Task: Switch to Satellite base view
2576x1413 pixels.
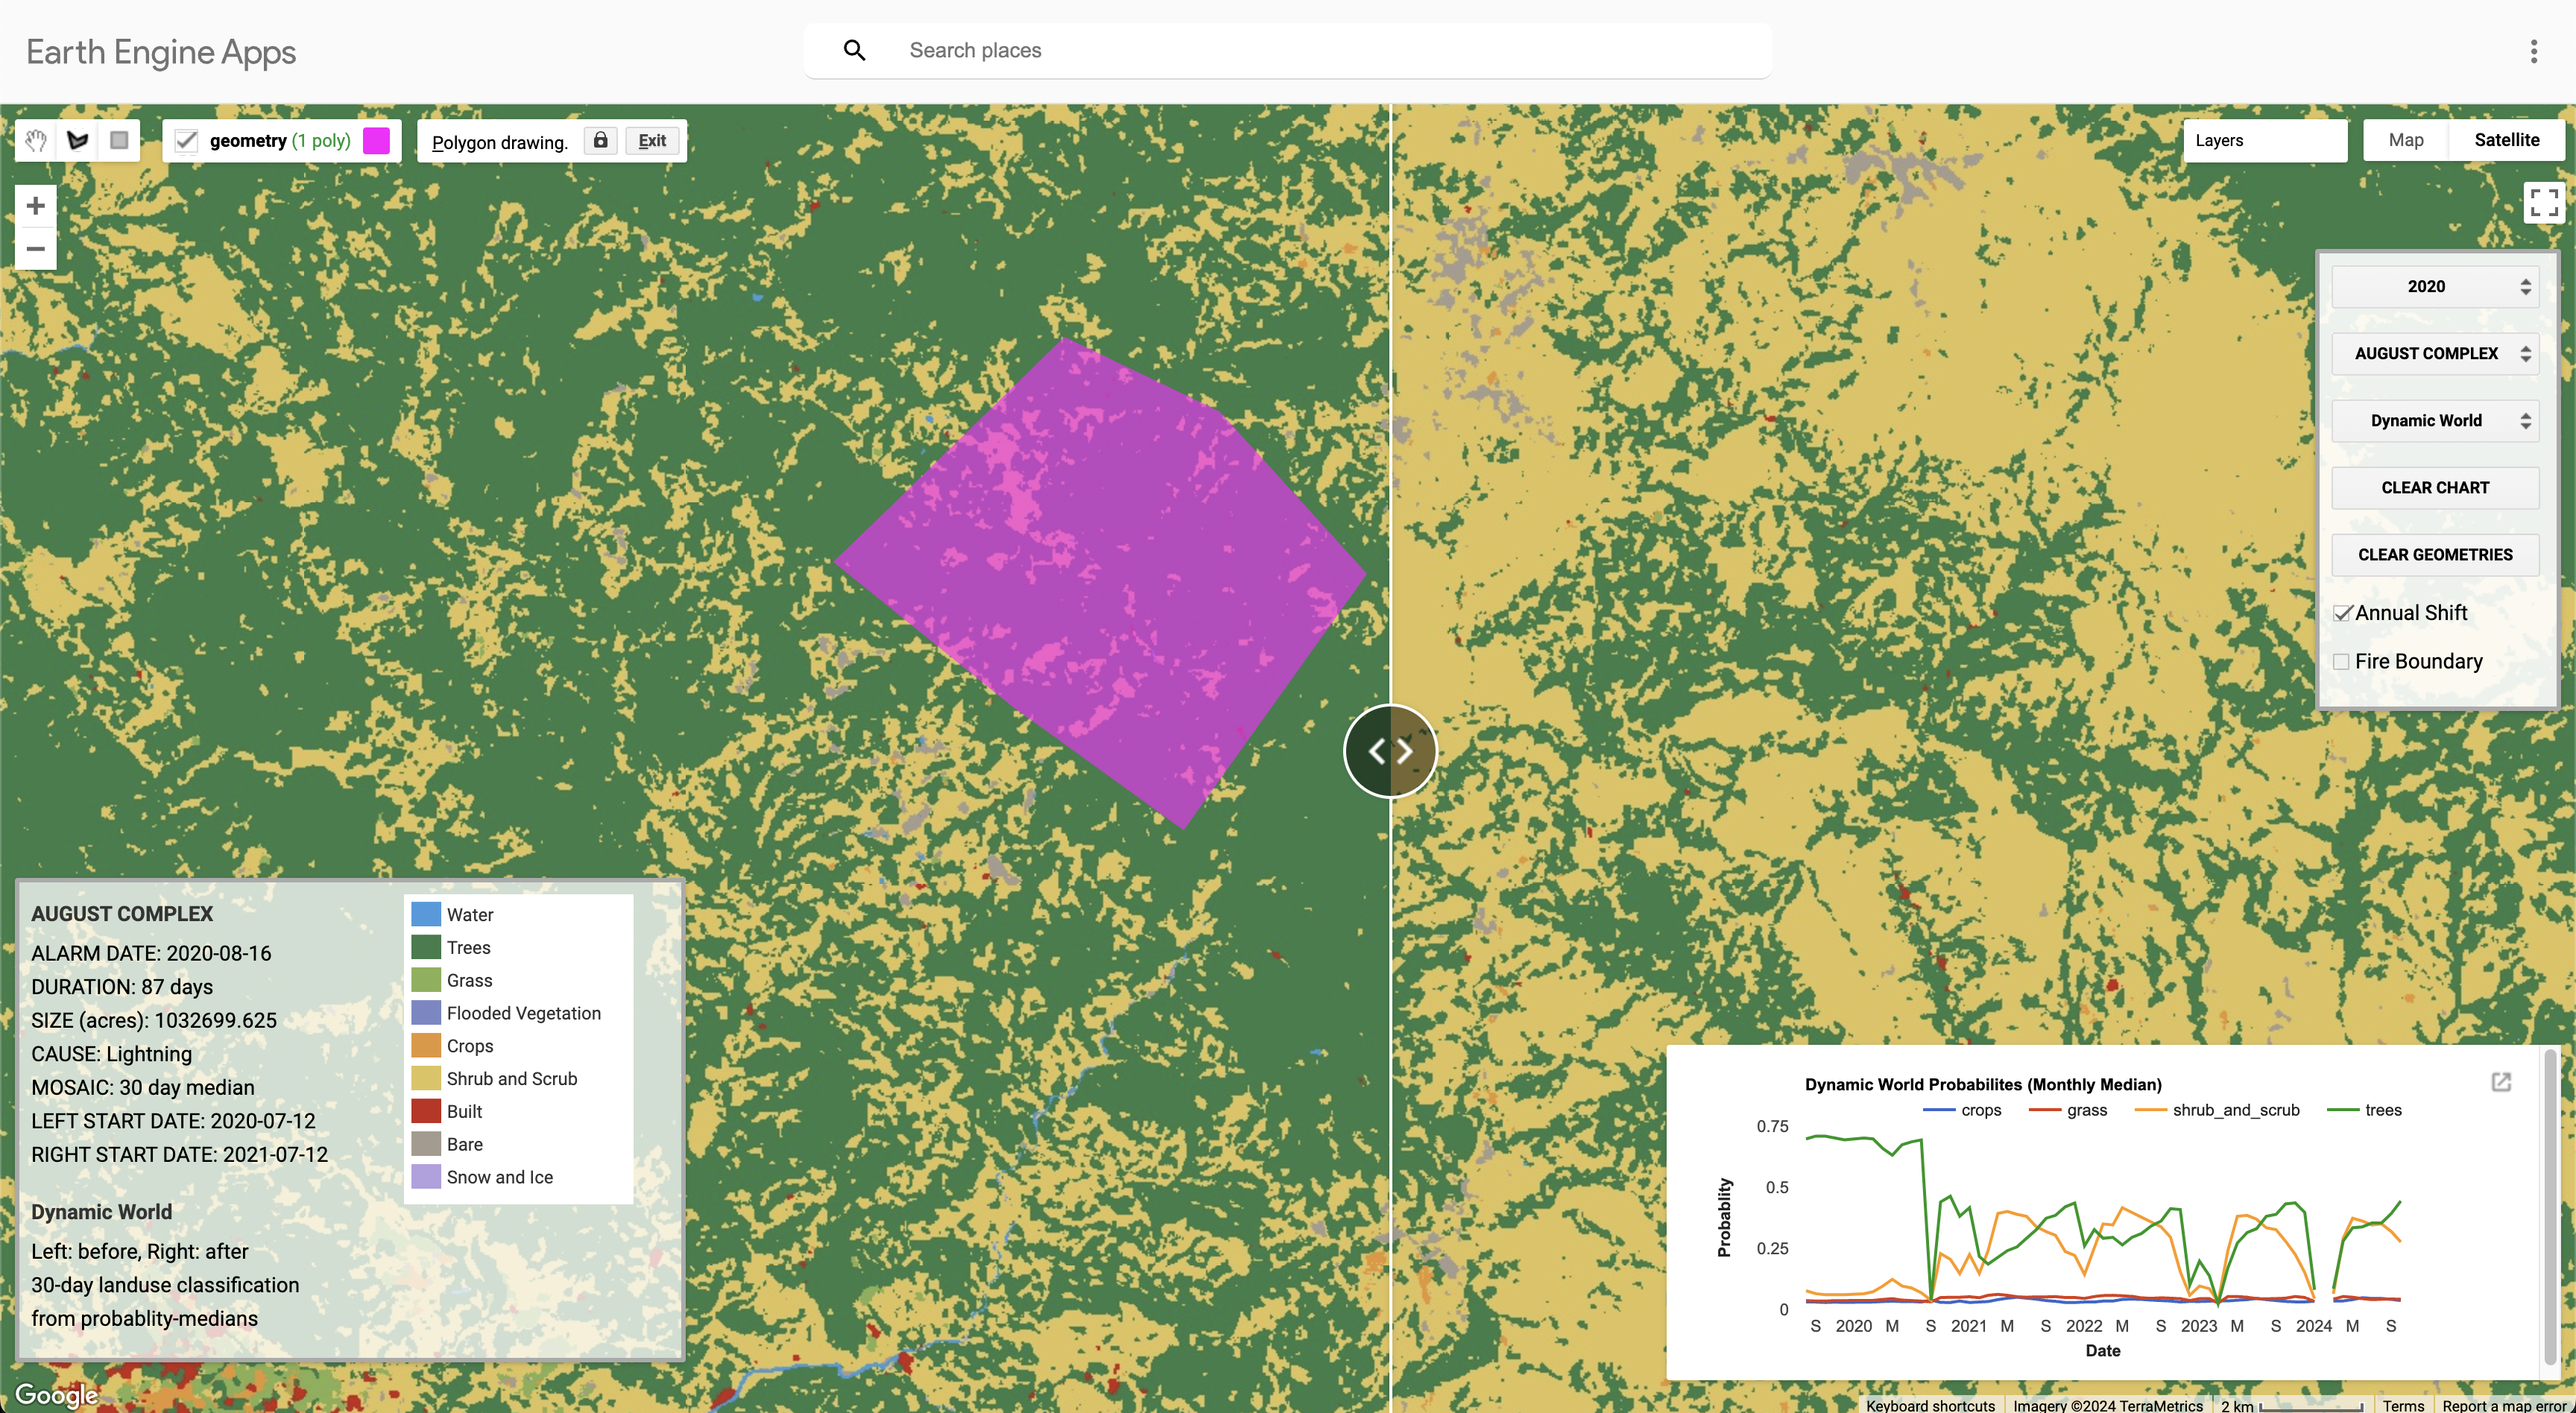Action: pyautogui.click(x=2506, y=140)
